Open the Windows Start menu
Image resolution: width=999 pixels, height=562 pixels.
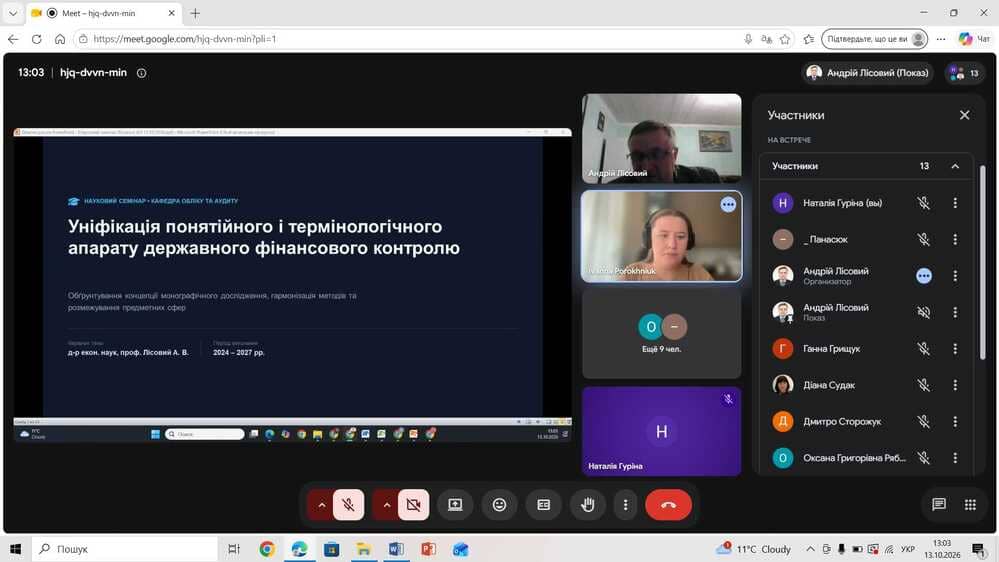[15, 549]
